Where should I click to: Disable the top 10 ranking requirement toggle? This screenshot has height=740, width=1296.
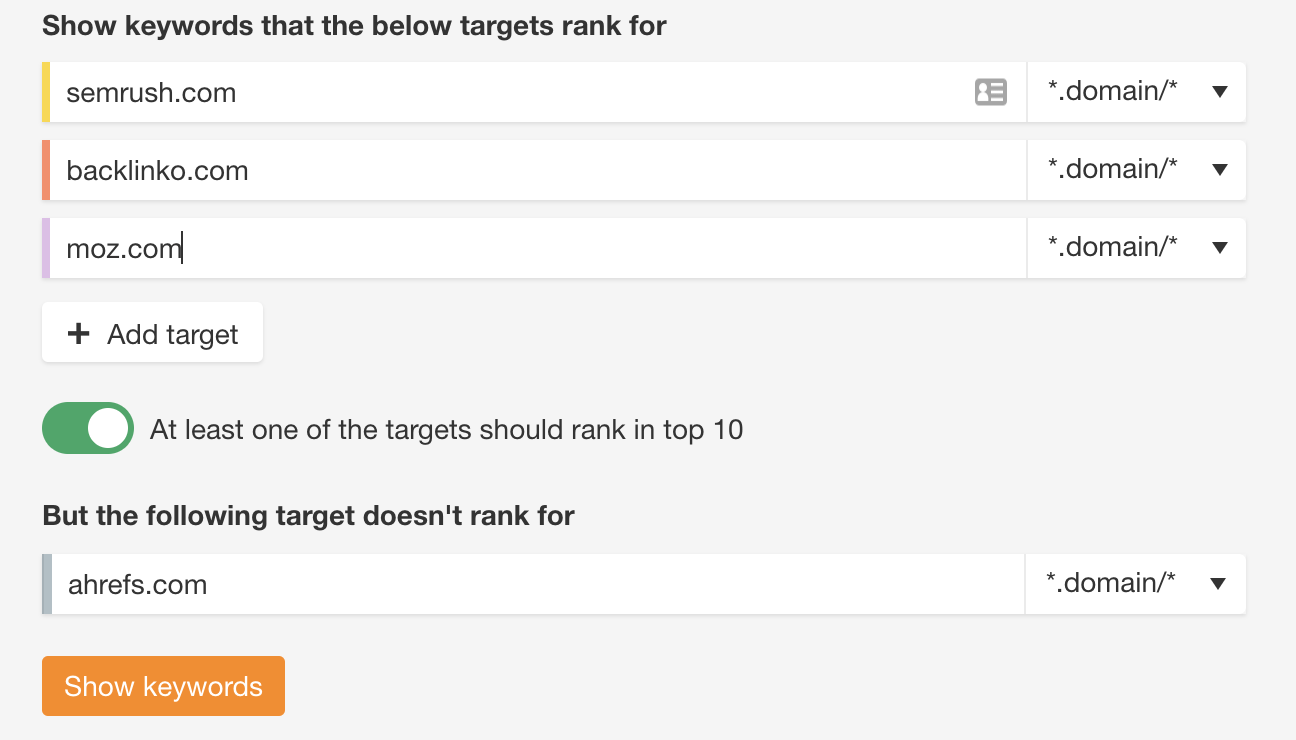(88, 428)
